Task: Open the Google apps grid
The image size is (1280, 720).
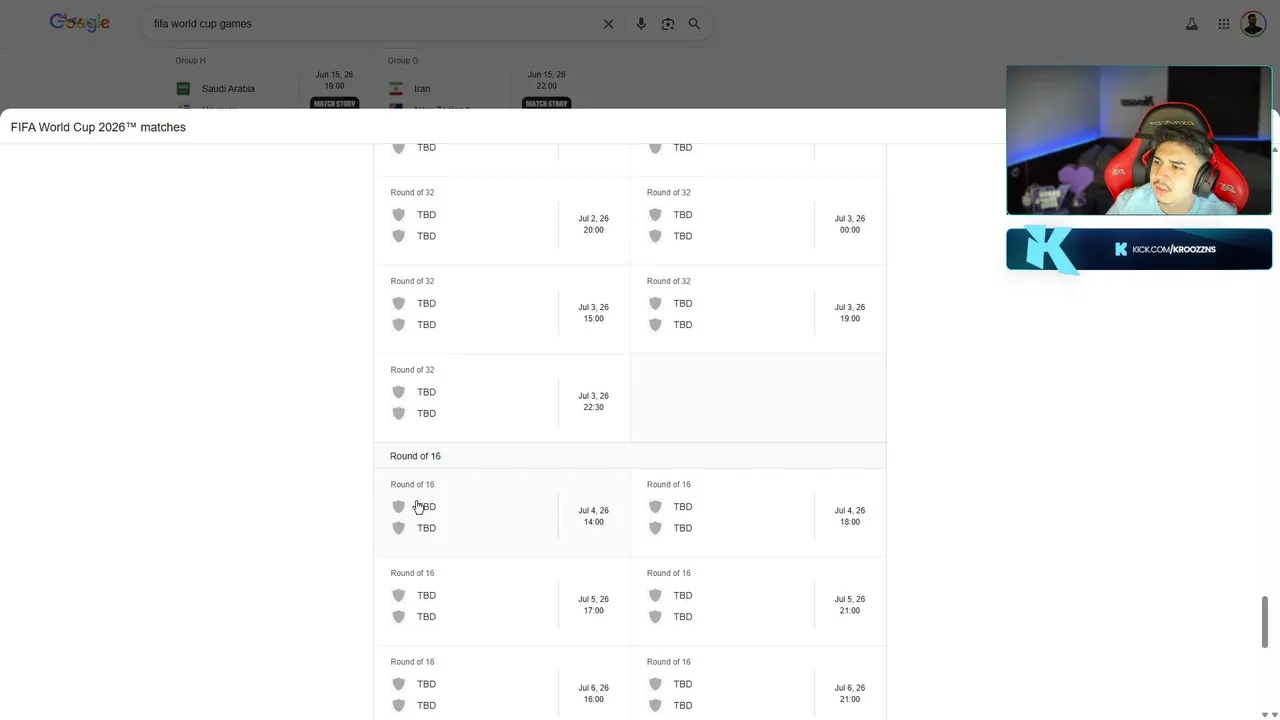Action: pyautogui.click(x=1224, y=24)
